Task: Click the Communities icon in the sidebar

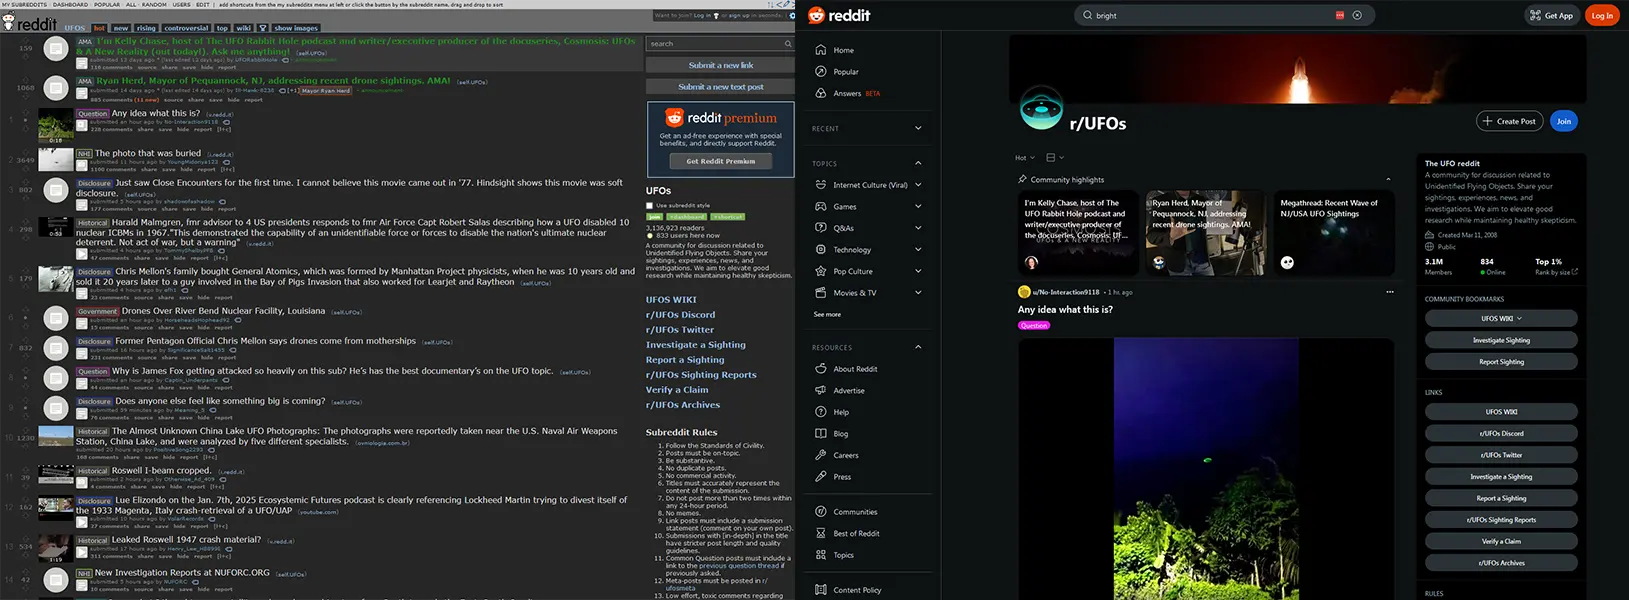Action: pyautogui.click(x=821, y=512)
